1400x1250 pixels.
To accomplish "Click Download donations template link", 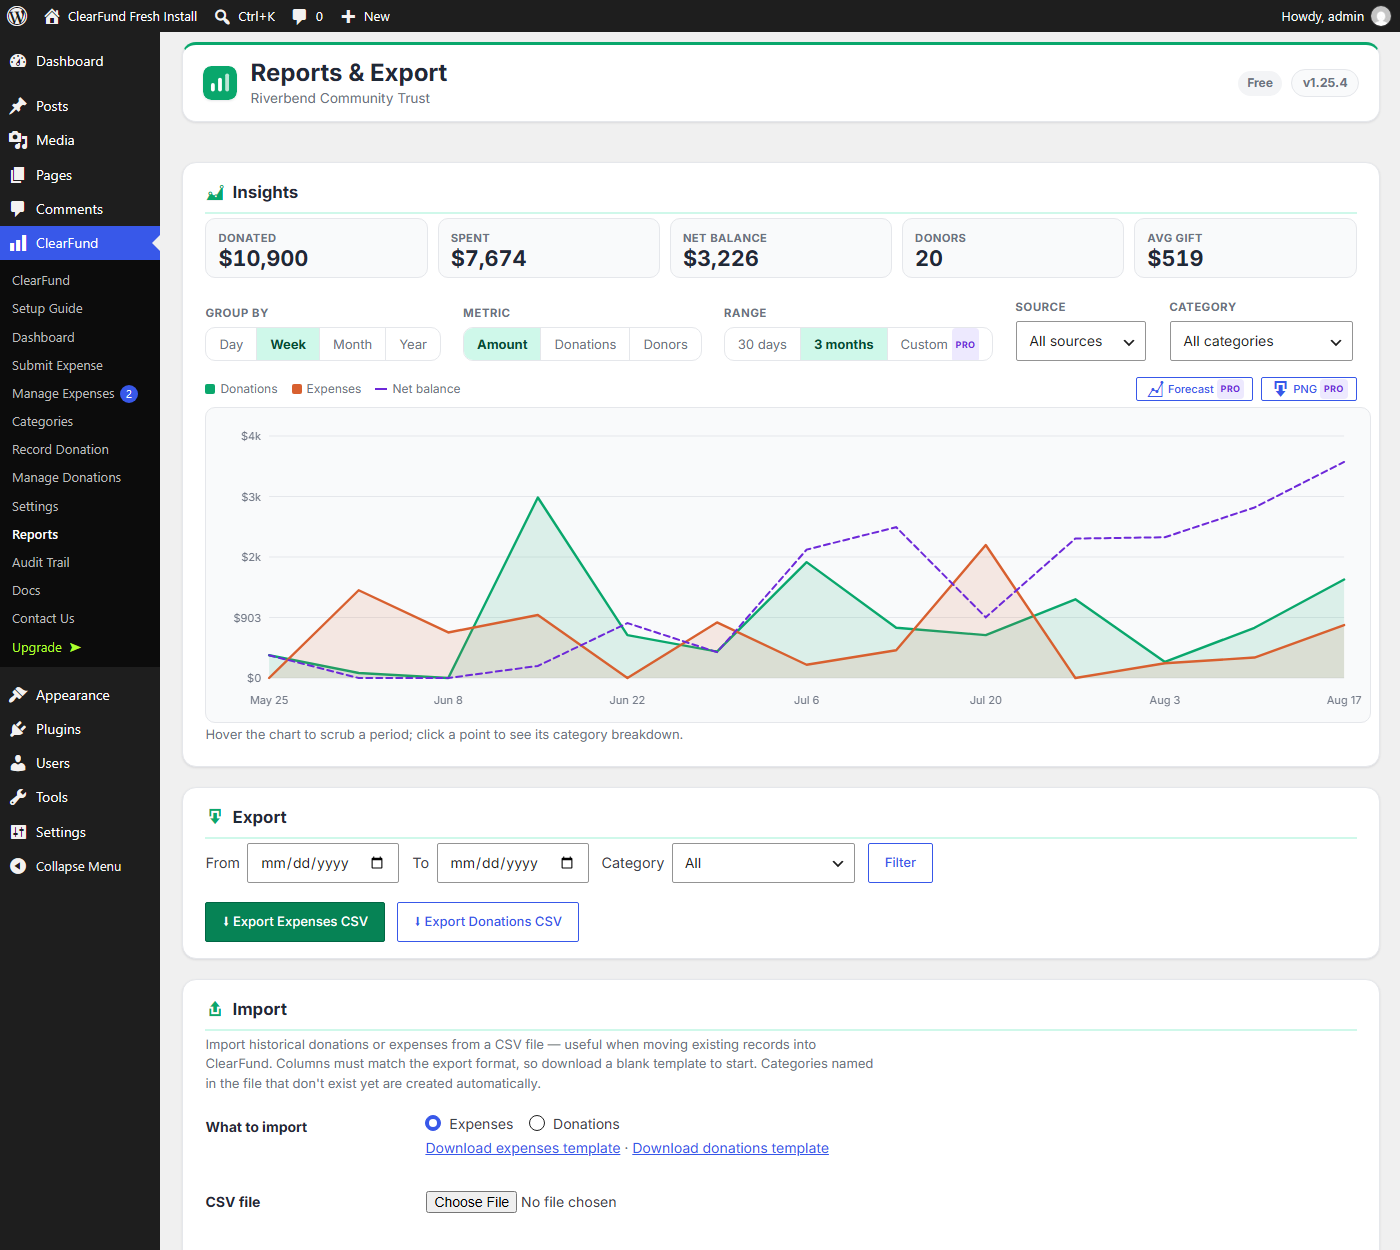I will (x=730, y=1148).
